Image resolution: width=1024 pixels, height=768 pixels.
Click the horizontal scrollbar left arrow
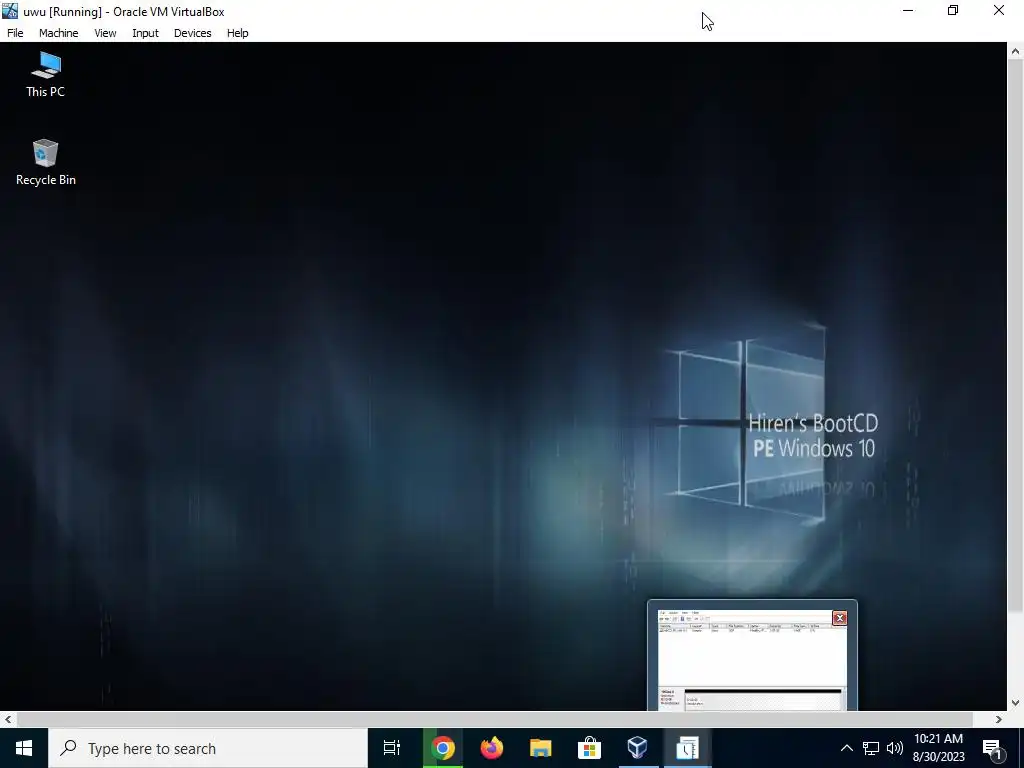(x=8, y=719)
